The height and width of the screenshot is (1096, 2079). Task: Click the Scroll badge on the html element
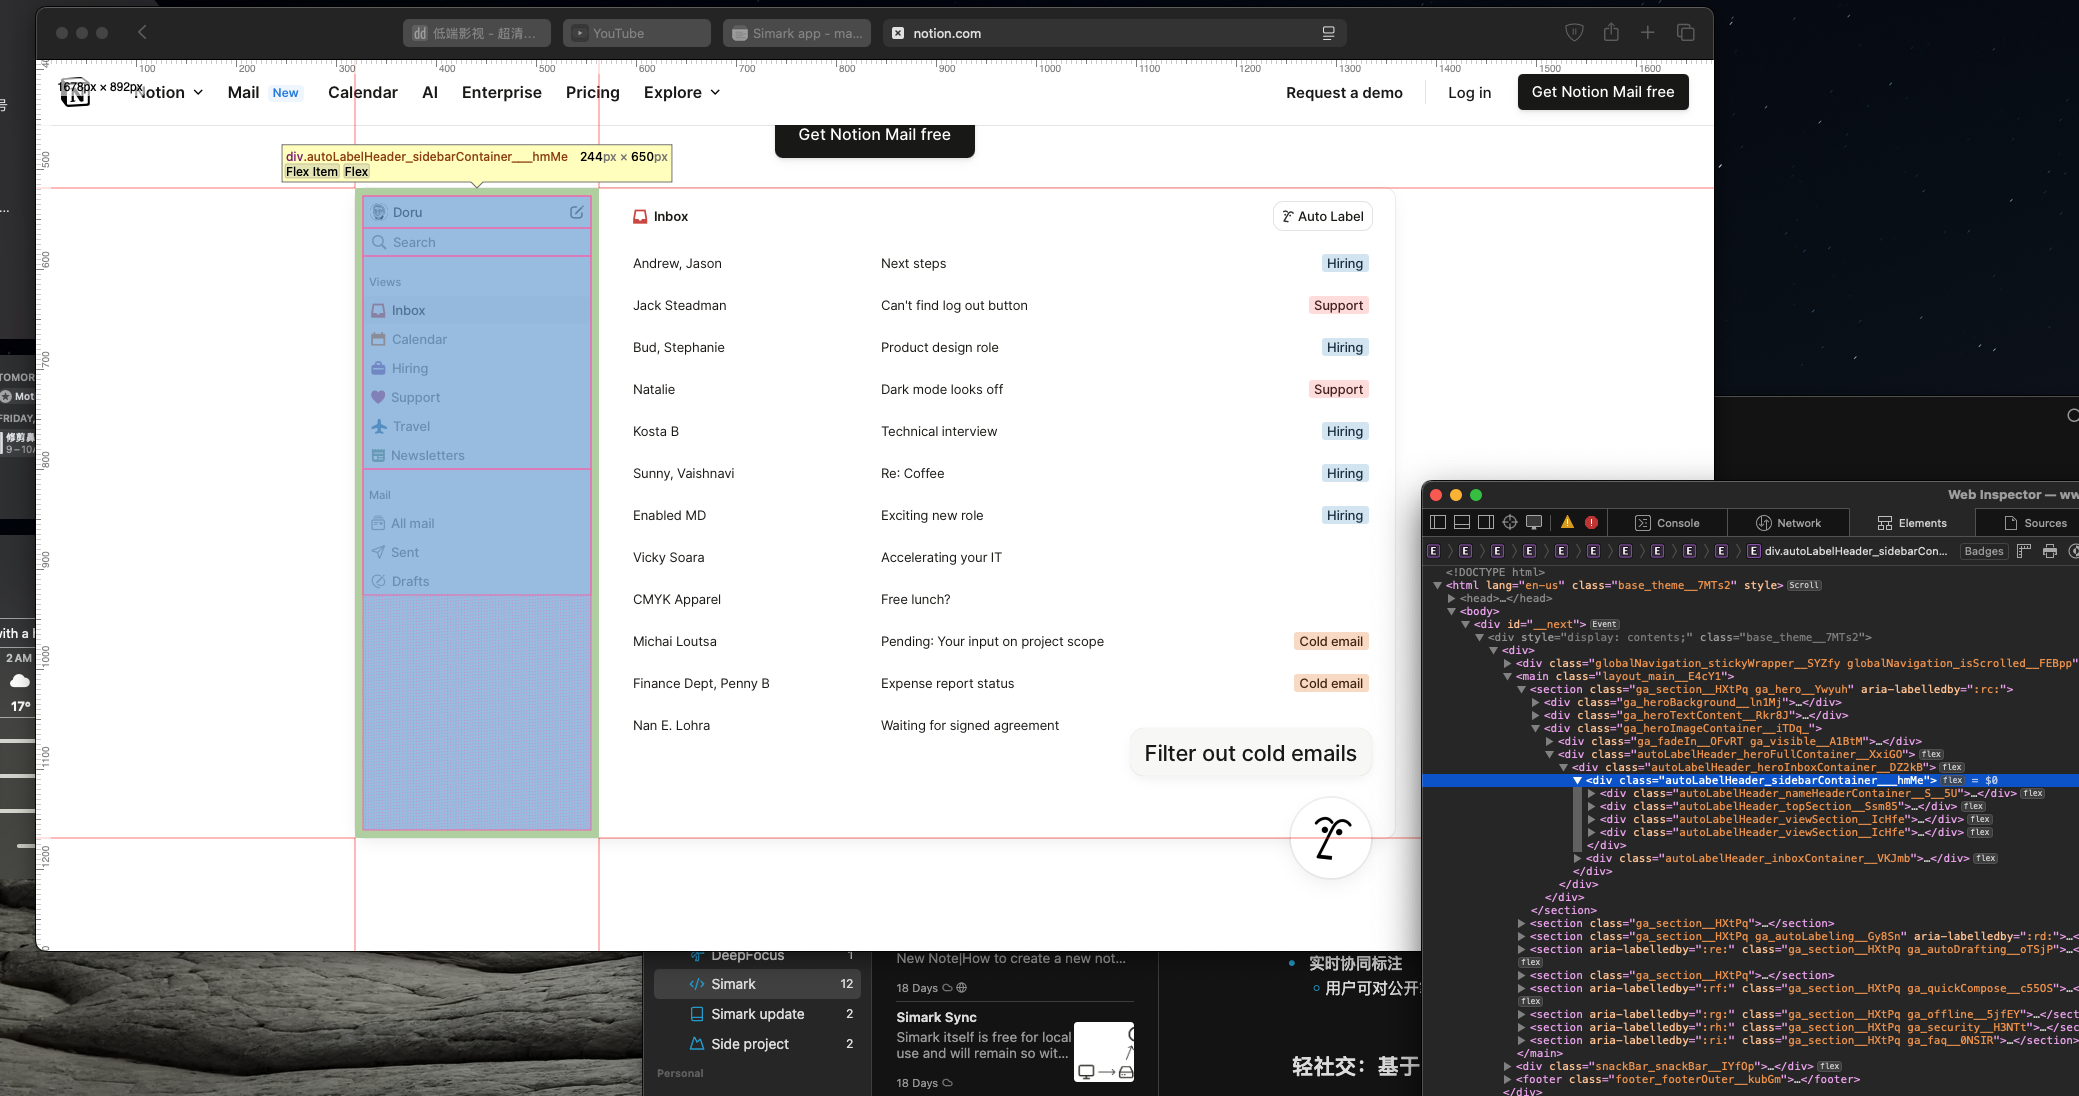[1804, 585]
